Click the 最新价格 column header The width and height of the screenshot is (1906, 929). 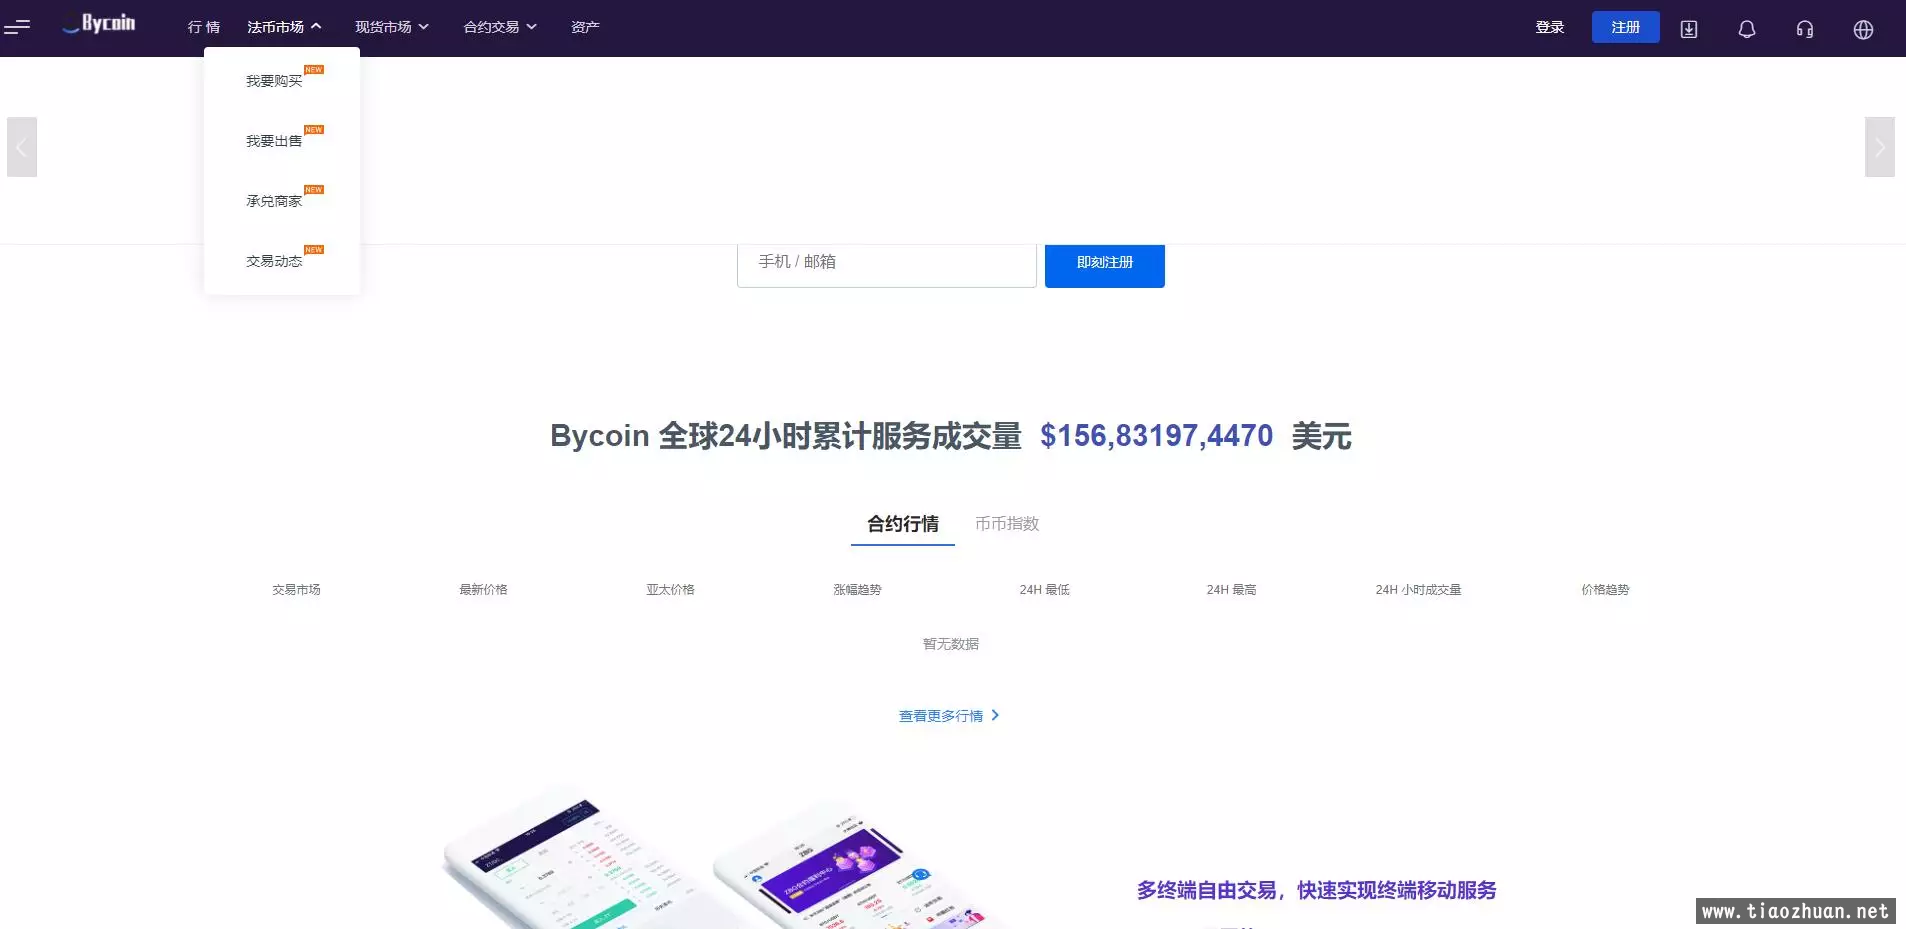click(x=483, y=590)
